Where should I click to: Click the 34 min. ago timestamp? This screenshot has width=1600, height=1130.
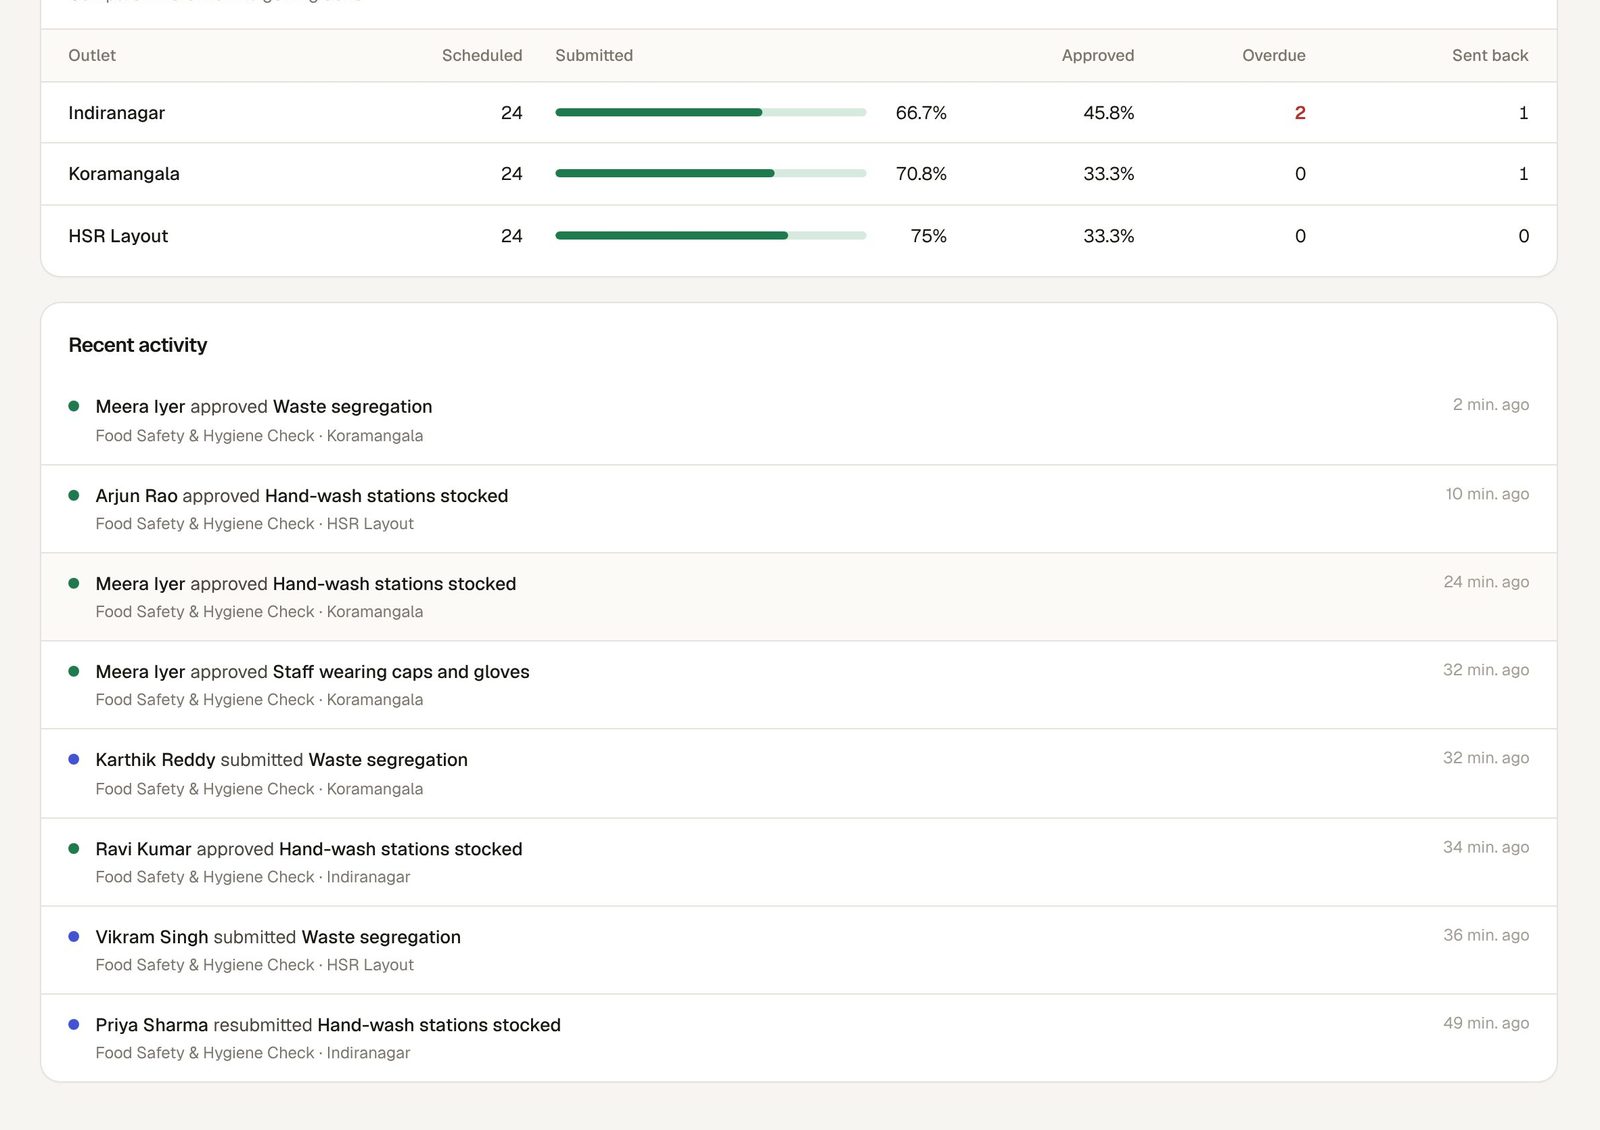point(1486,847)
